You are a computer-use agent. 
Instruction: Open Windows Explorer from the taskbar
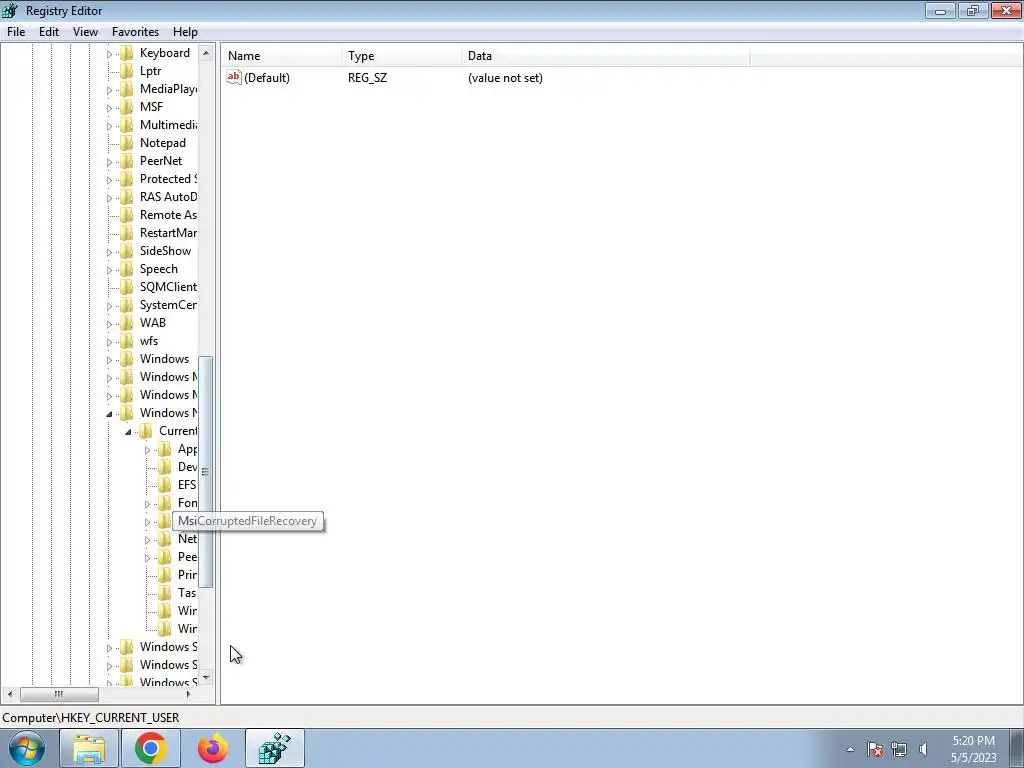click(x=89, y=748)
